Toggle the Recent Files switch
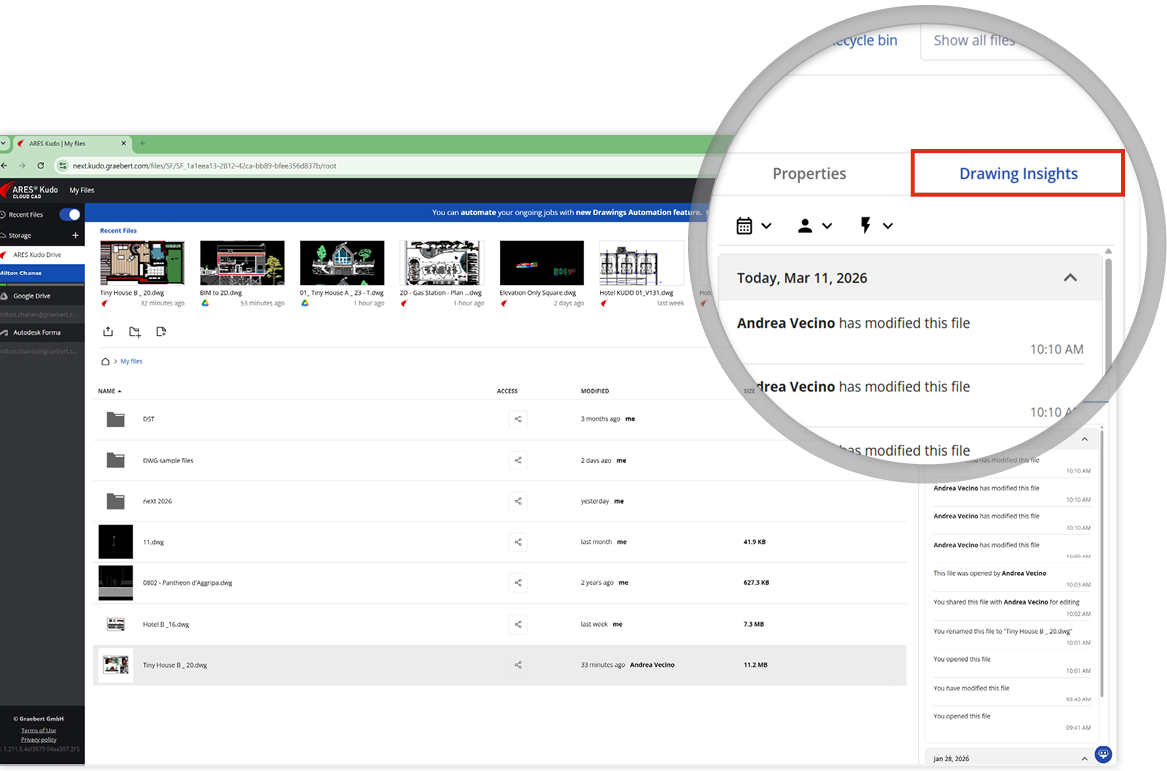This screenshot has height=771, width=1167. tap(70, 214)
